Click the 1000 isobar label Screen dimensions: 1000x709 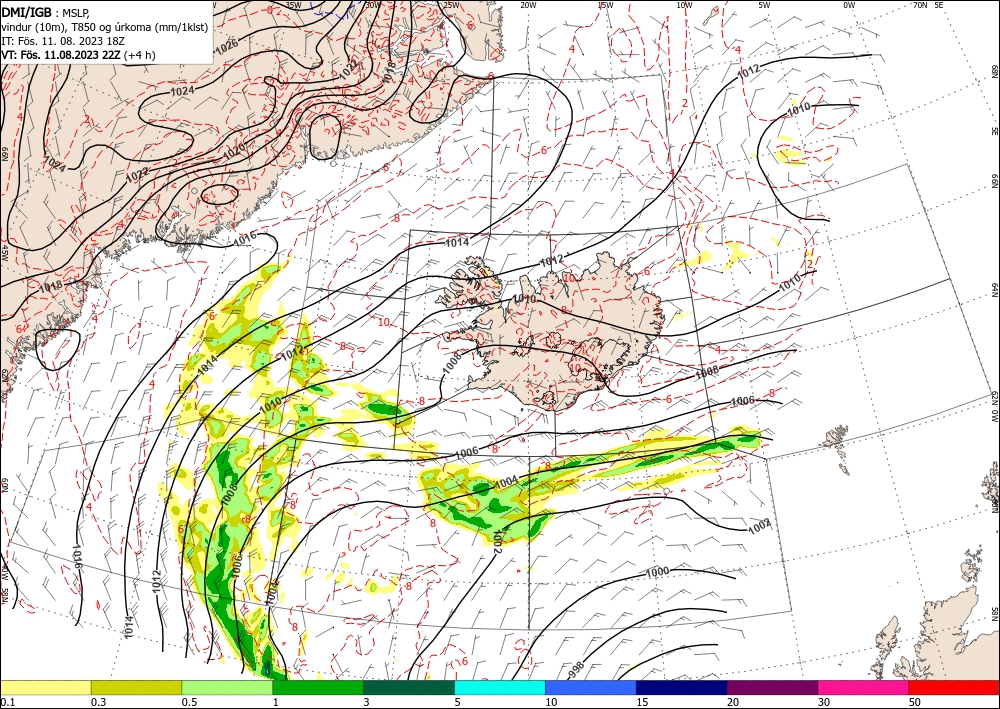pos(658,571)
